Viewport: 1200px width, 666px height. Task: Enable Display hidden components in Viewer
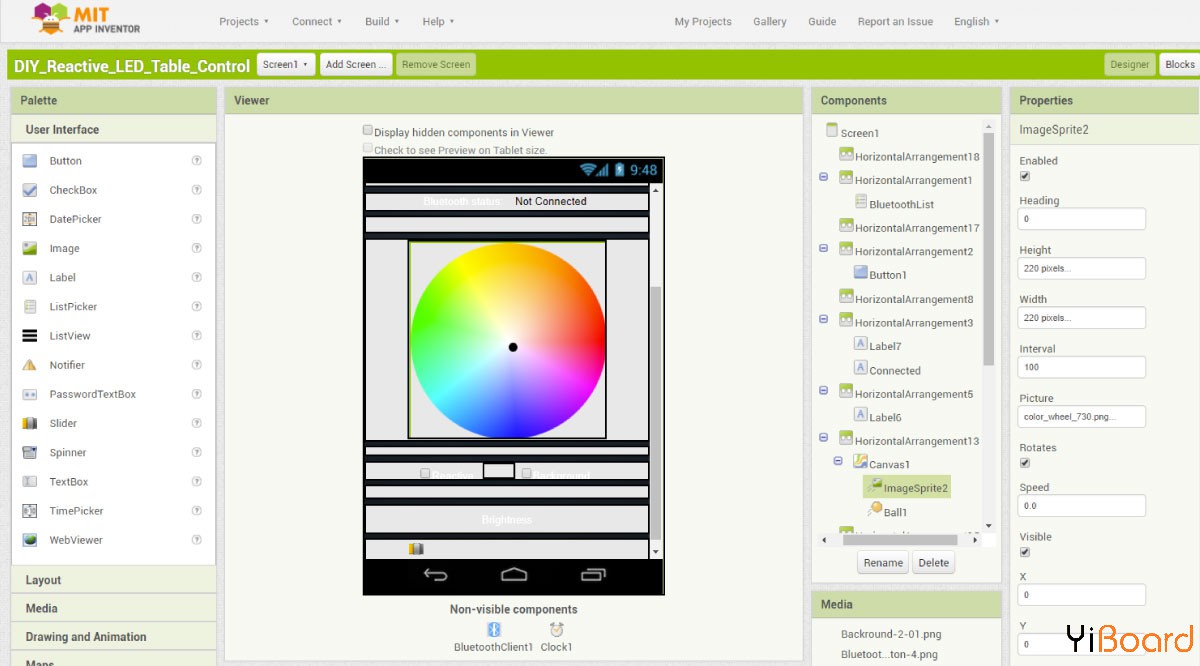point(368,130)
